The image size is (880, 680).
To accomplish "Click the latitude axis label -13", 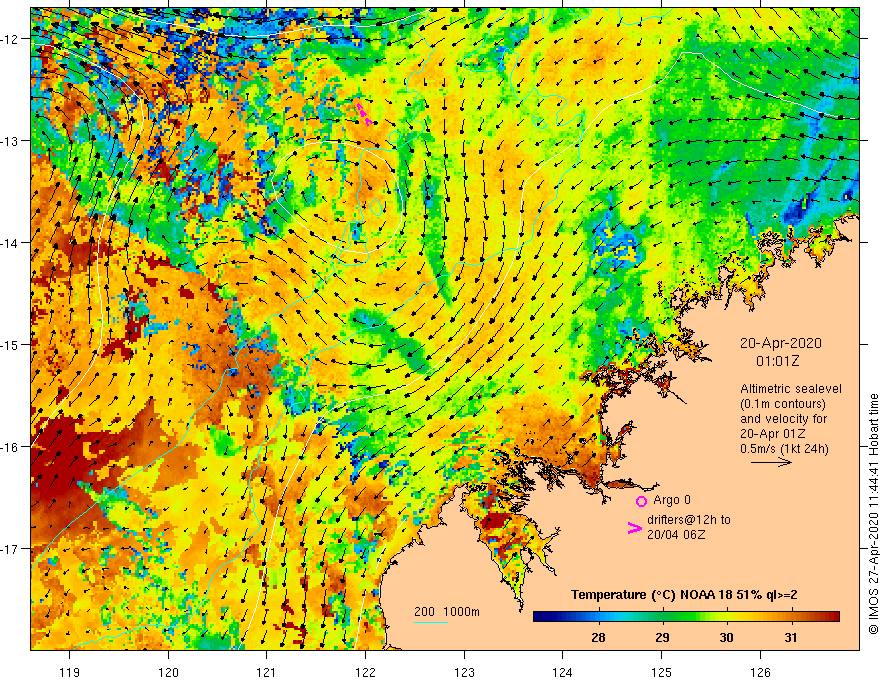I will pos(10,141).
